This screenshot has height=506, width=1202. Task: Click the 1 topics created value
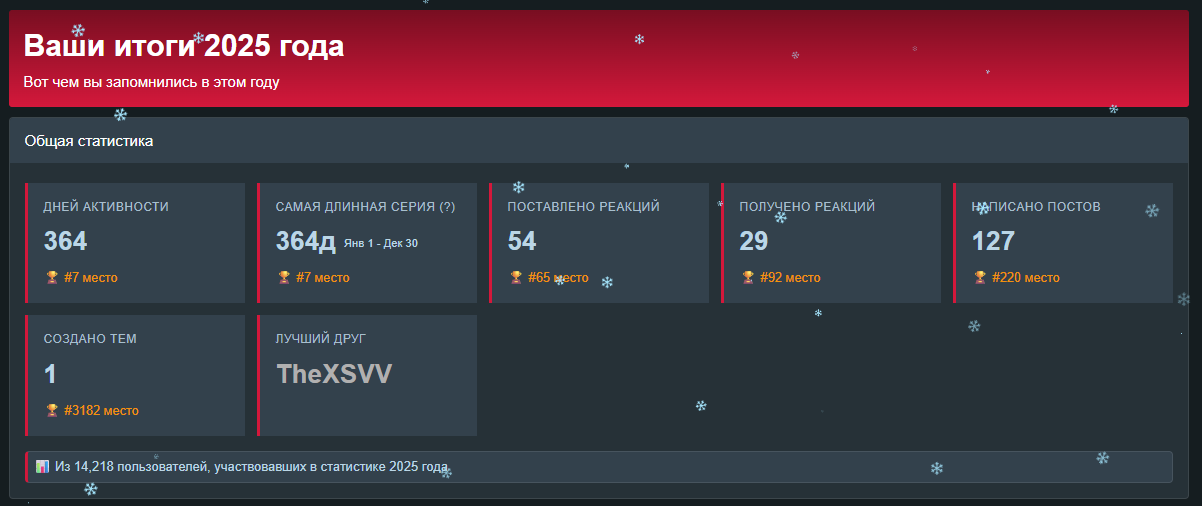50,374
